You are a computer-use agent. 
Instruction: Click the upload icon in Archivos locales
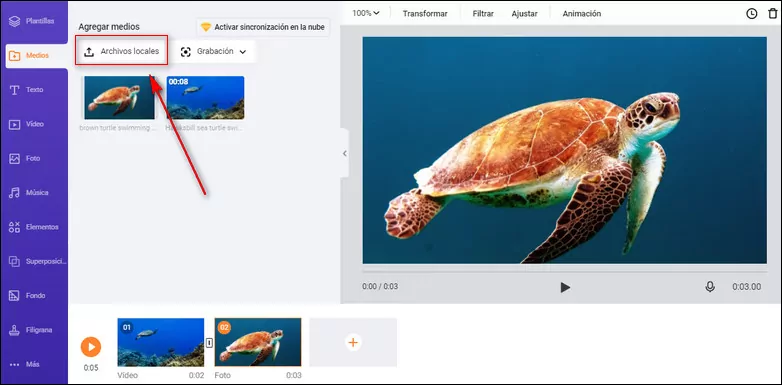point(89,51)
